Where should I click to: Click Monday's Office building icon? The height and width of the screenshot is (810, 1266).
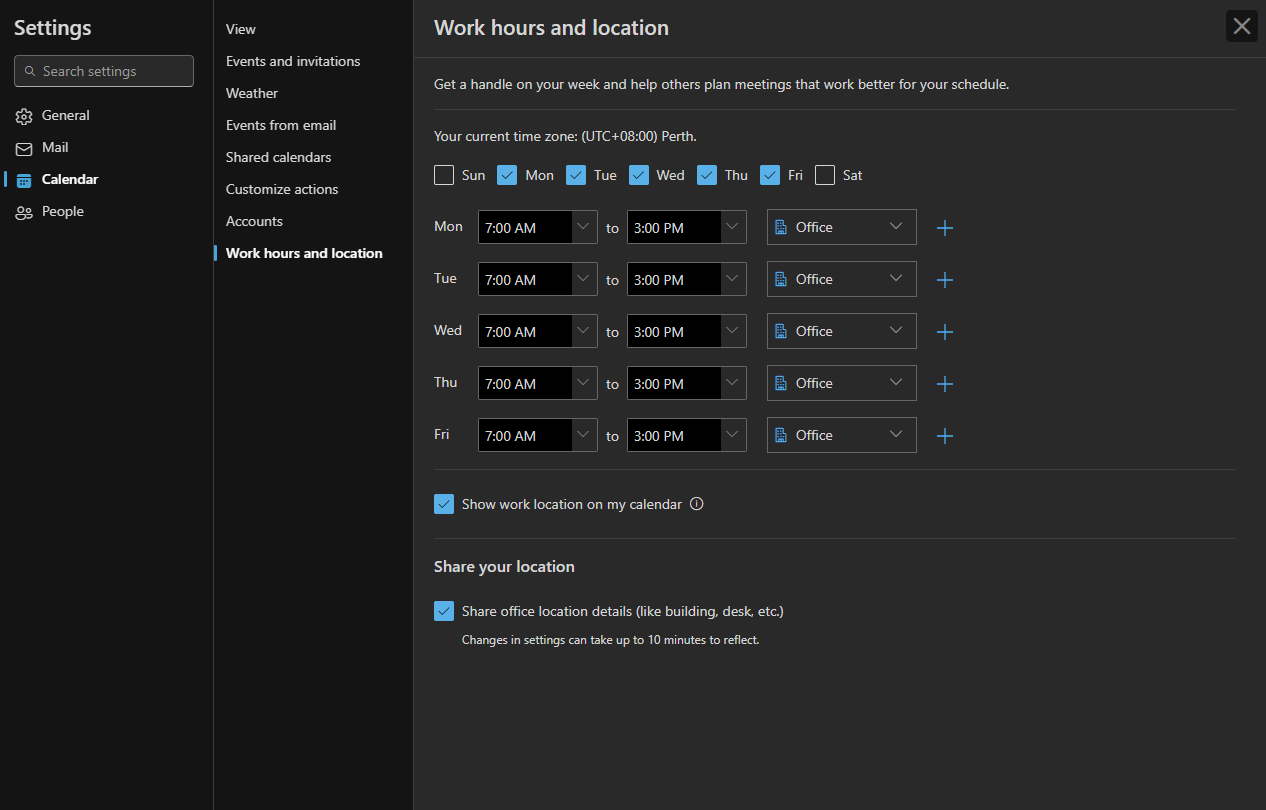(781, 227)
